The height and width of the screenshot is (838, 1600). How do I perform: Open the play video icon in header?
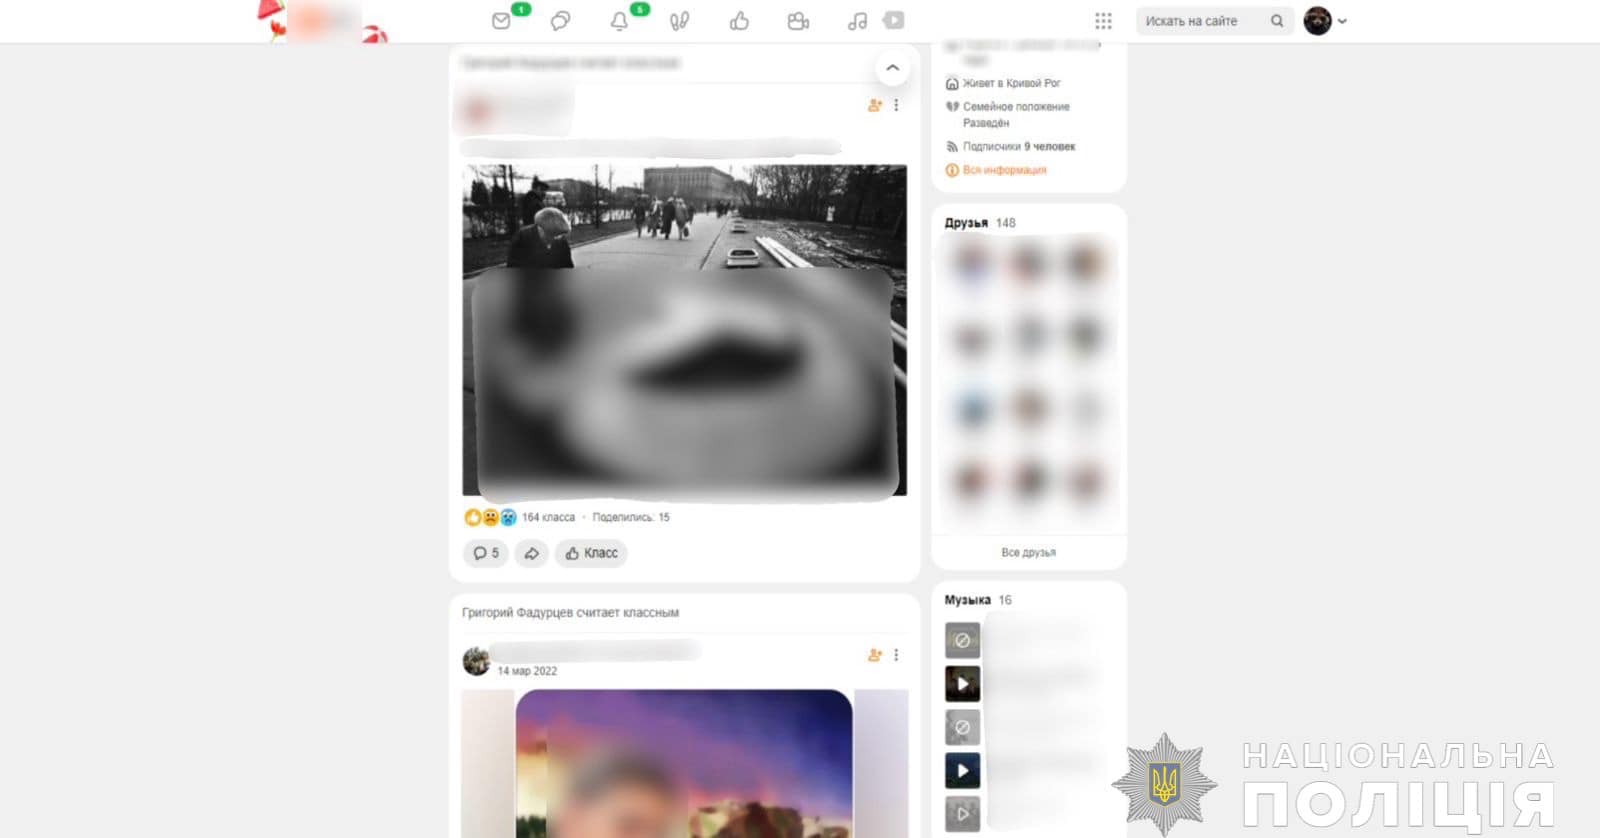pos(894,20)
